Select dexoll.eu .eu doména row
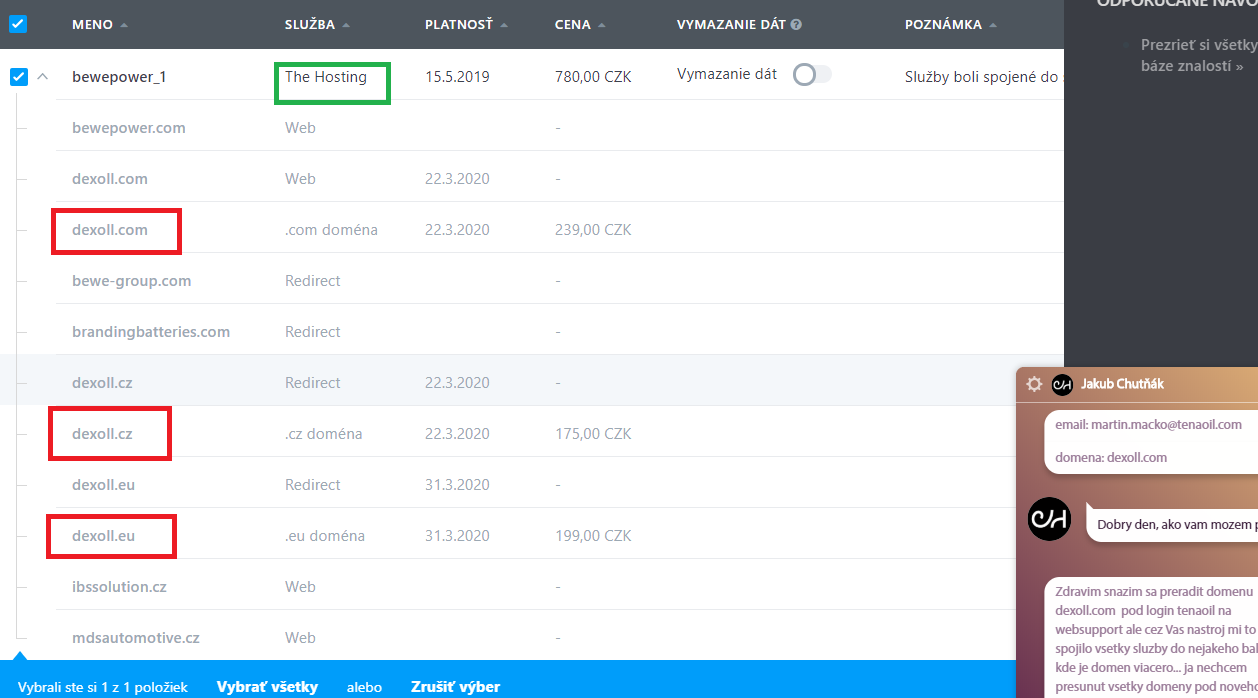 (103, 536)
